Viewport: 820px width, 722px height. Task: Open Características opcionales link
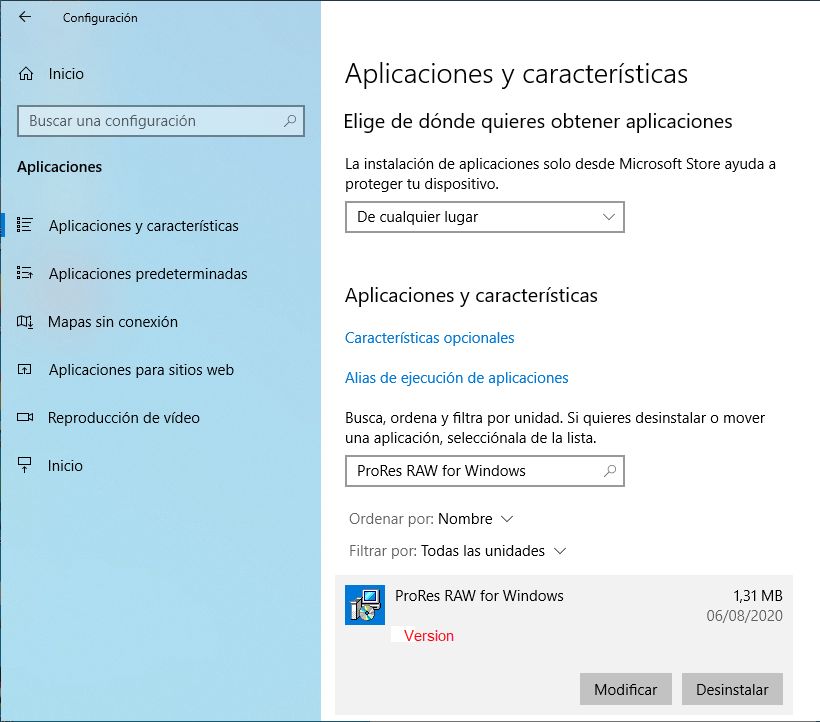[429, 338]
